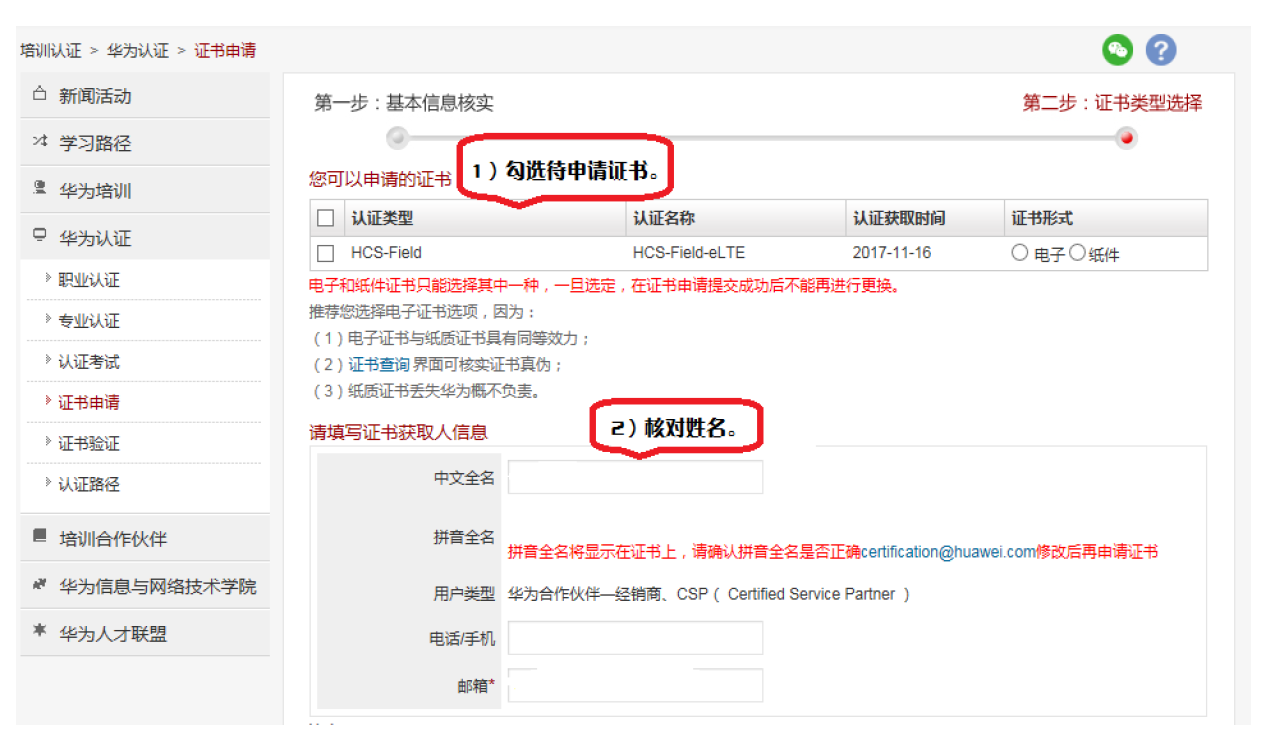
Task: Click inside the 中文全名 input field
Action: point(634,477)
